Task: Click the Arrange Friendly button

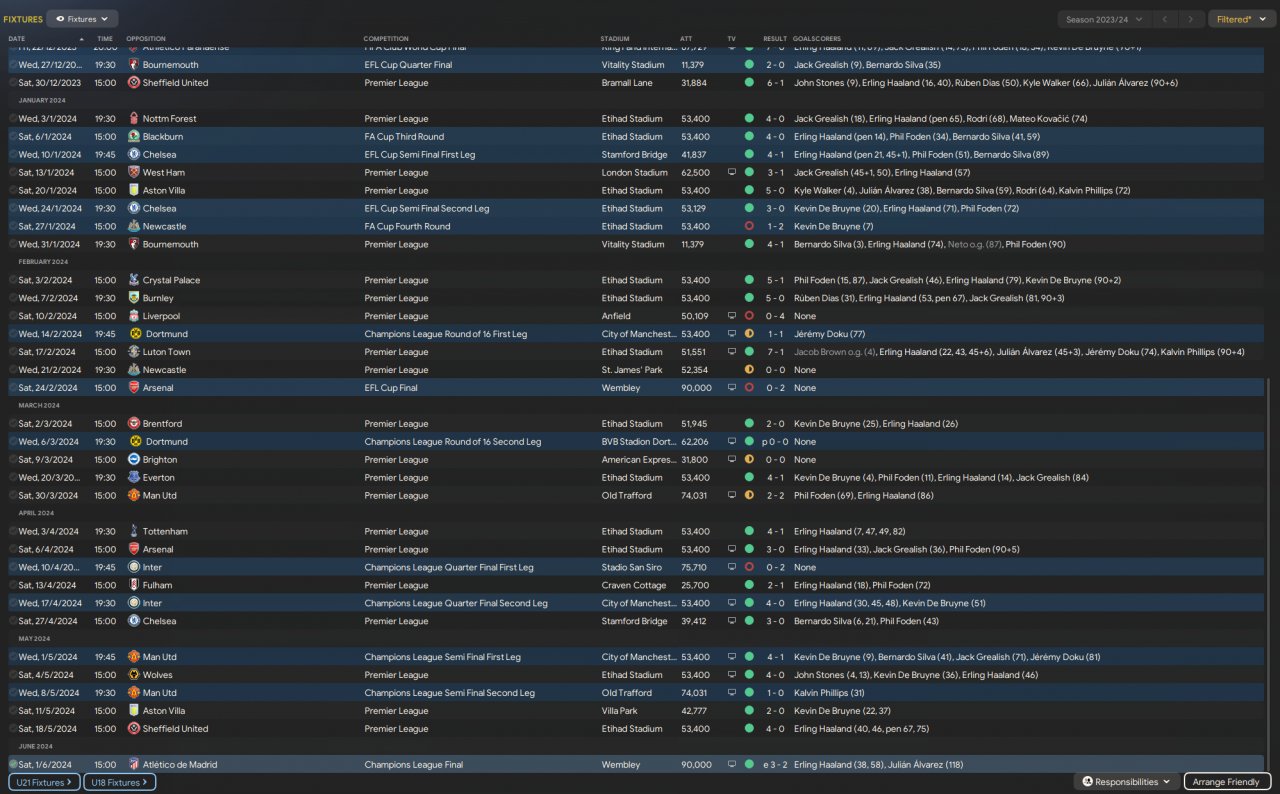Action: click(1228, 782)
